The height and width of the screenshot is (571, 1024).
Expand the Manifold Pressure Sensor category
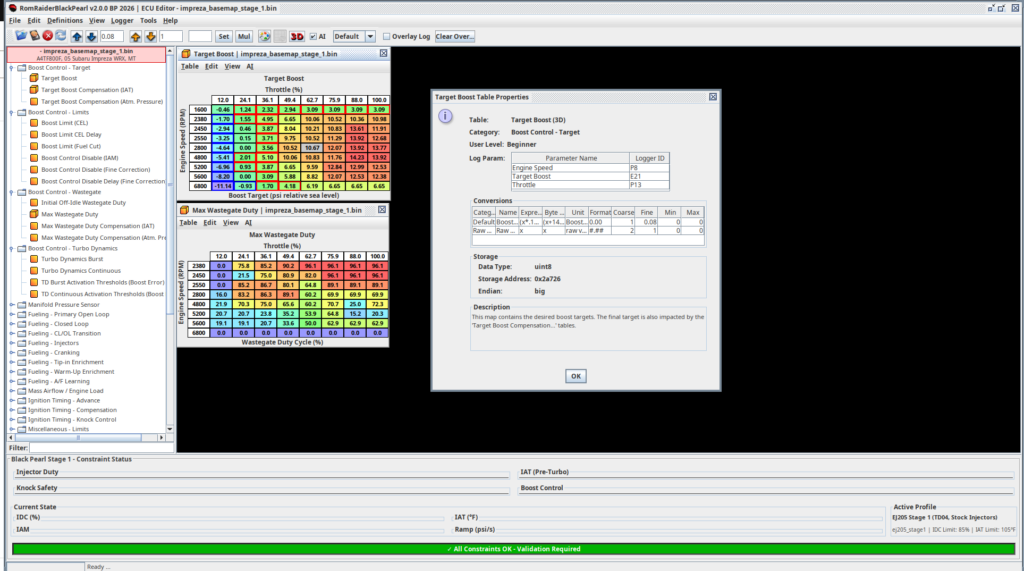11,304
